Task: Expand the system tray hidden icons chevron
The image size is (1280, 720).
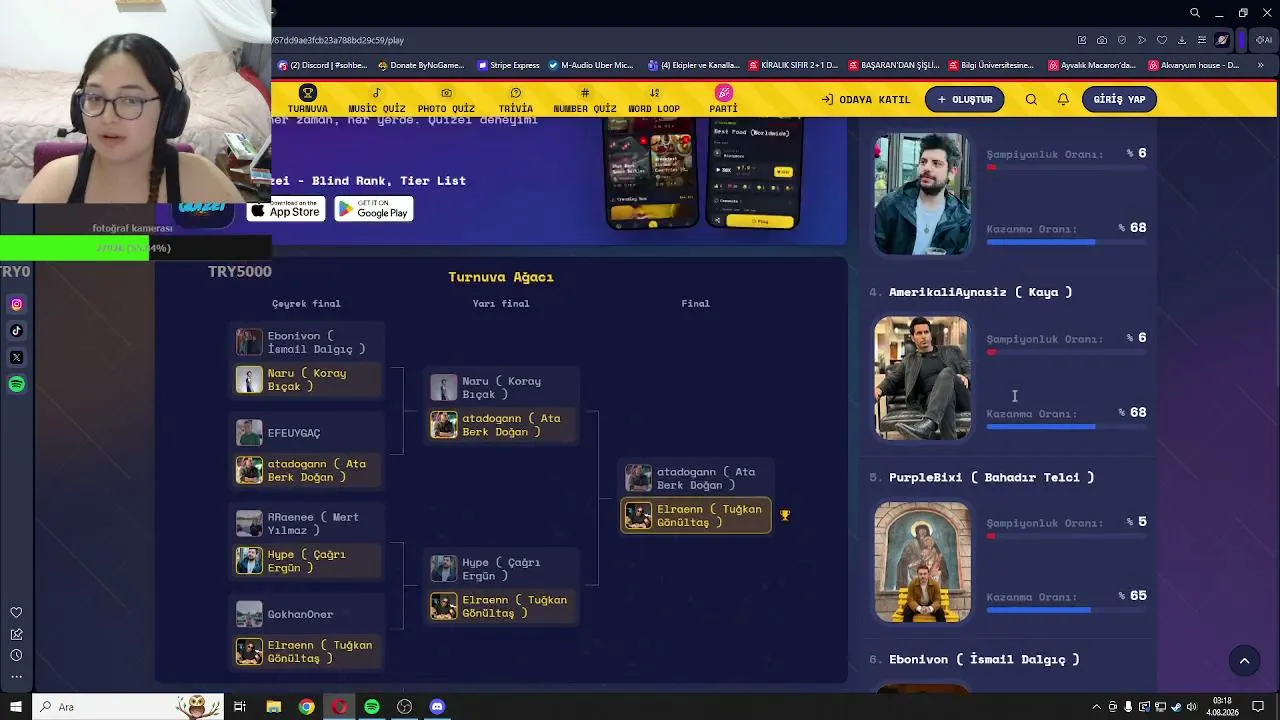Action: pyautogui.click(x=1096, y=707)
